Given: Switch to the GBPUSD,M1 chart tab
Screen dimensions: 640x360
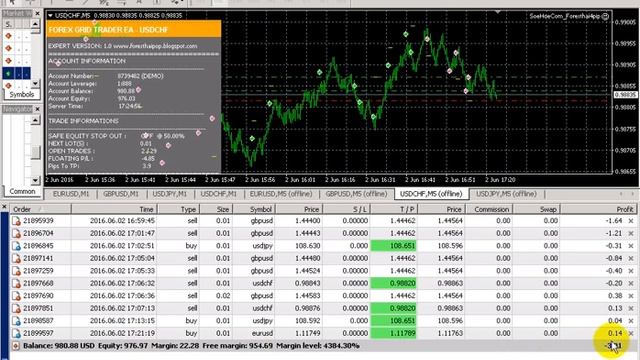Looking at the screenshot, I should (121, 194).
